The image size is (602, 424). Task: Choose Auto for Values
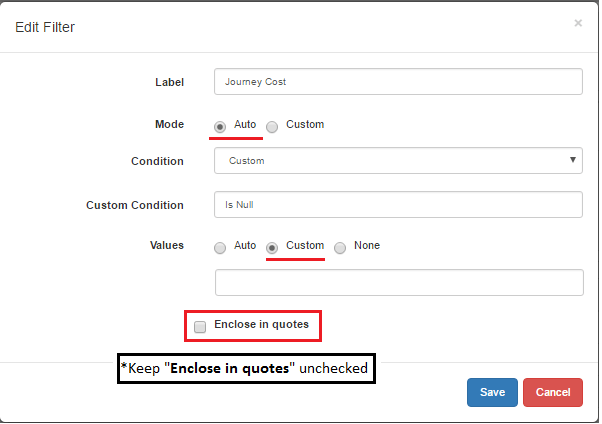(x=220, y=248)
